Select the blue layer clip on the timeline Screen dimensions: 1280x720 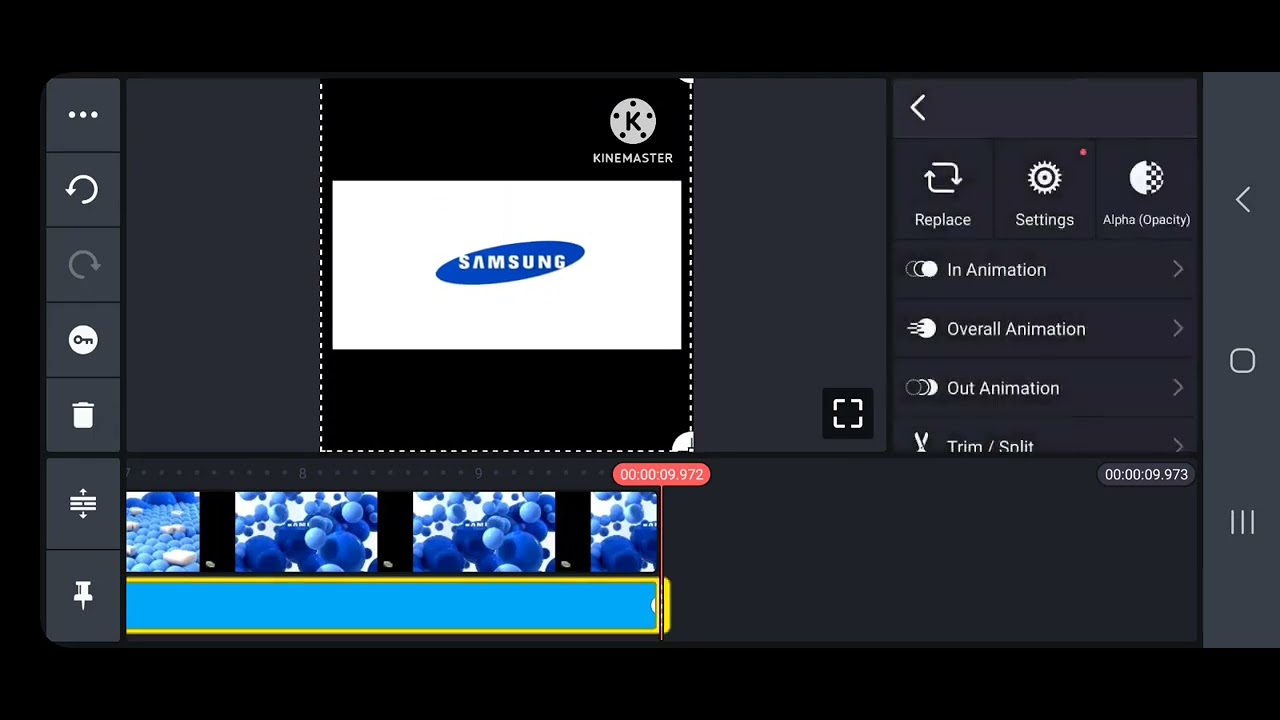(x=392, y=606)
